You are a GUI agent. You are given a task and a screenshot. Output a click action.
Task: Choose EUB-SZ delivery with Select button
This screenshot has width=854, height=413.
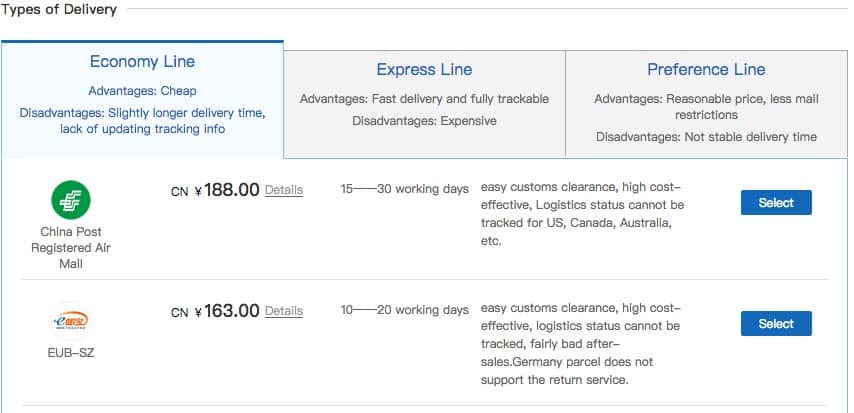(776, 324)
